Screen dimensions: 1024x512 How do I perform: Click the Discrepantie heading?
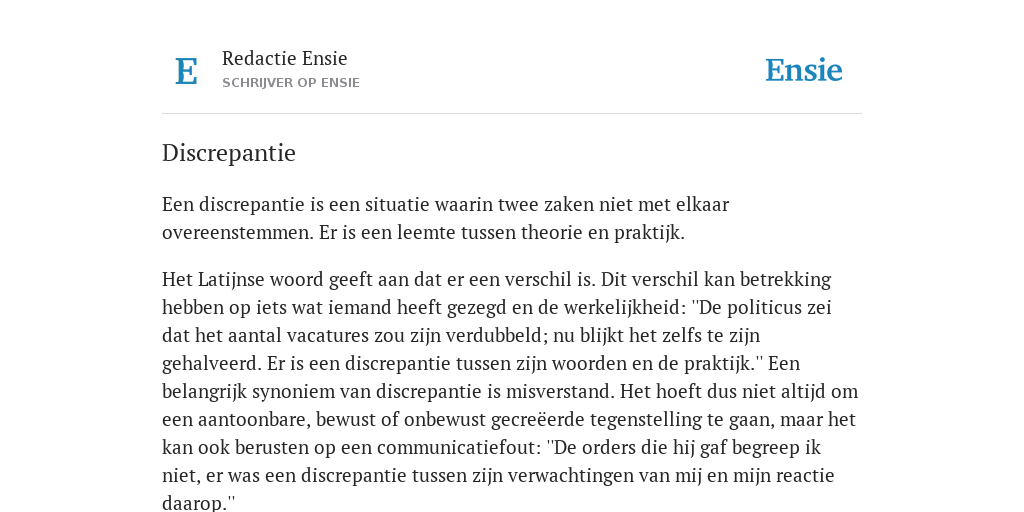[x=229, y=153]
